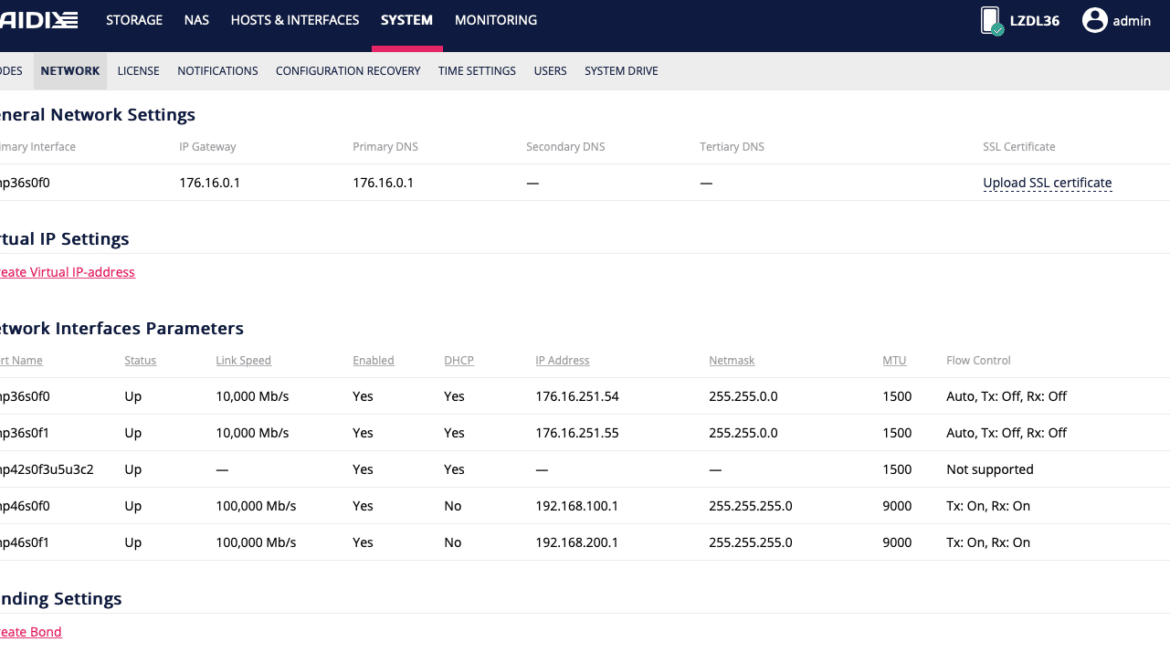Switch to the NETWORK tab
Image resolution: width=1170 pixels, height=663 pixels.
tap(70, 71)
